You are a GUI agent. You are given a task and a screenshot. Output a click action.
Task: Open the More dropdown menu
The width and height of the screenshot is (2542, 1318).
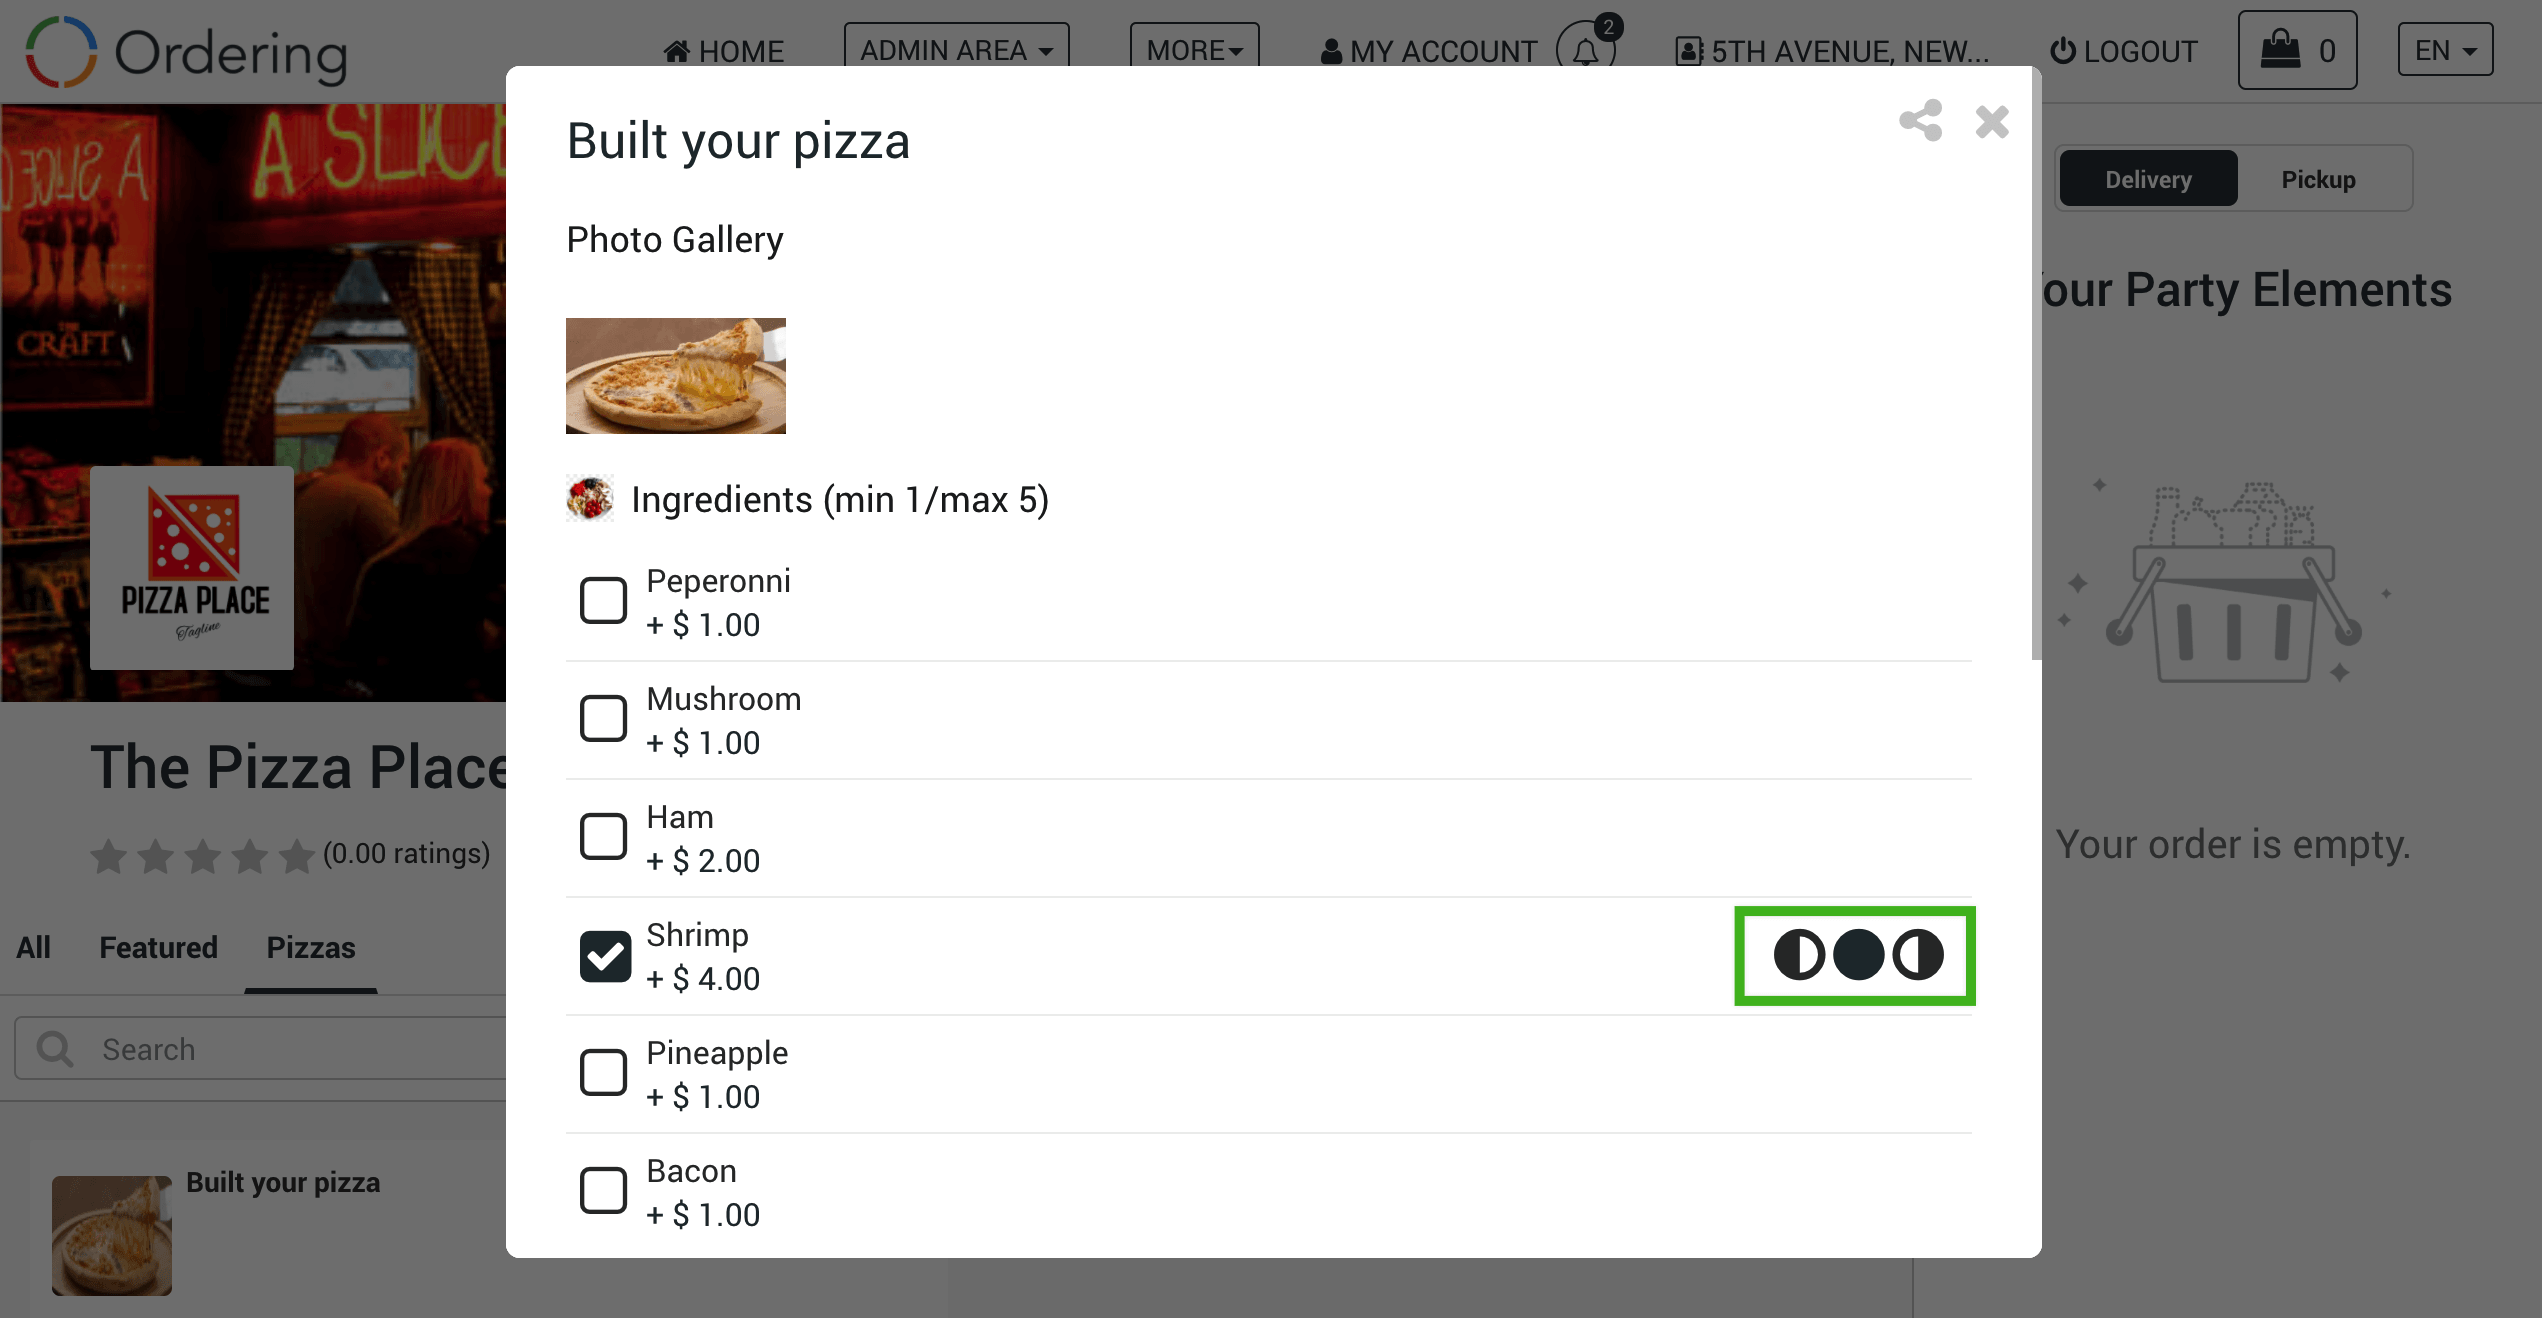click(1194, 49)
